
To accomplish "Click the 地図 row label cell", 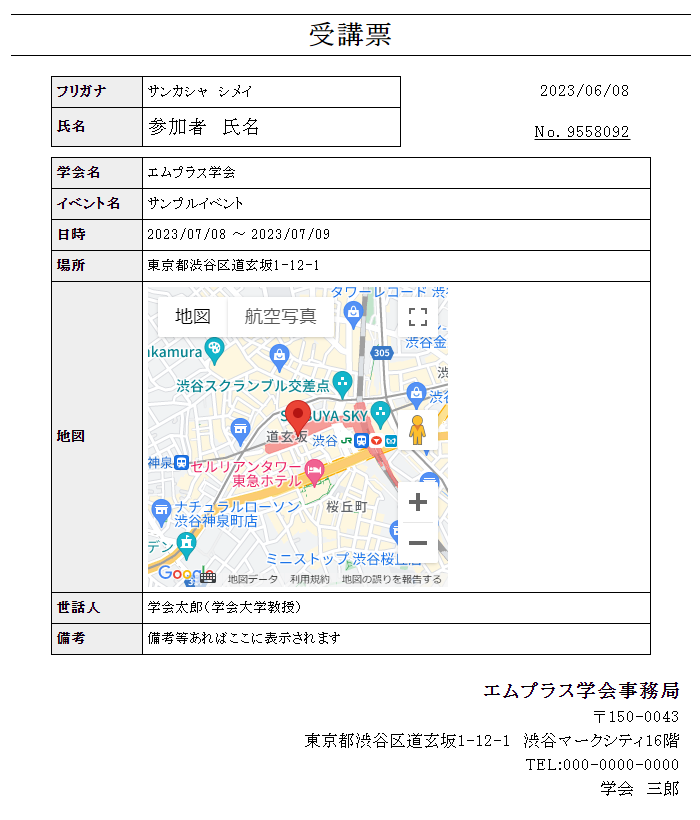I will pos(97,437).
